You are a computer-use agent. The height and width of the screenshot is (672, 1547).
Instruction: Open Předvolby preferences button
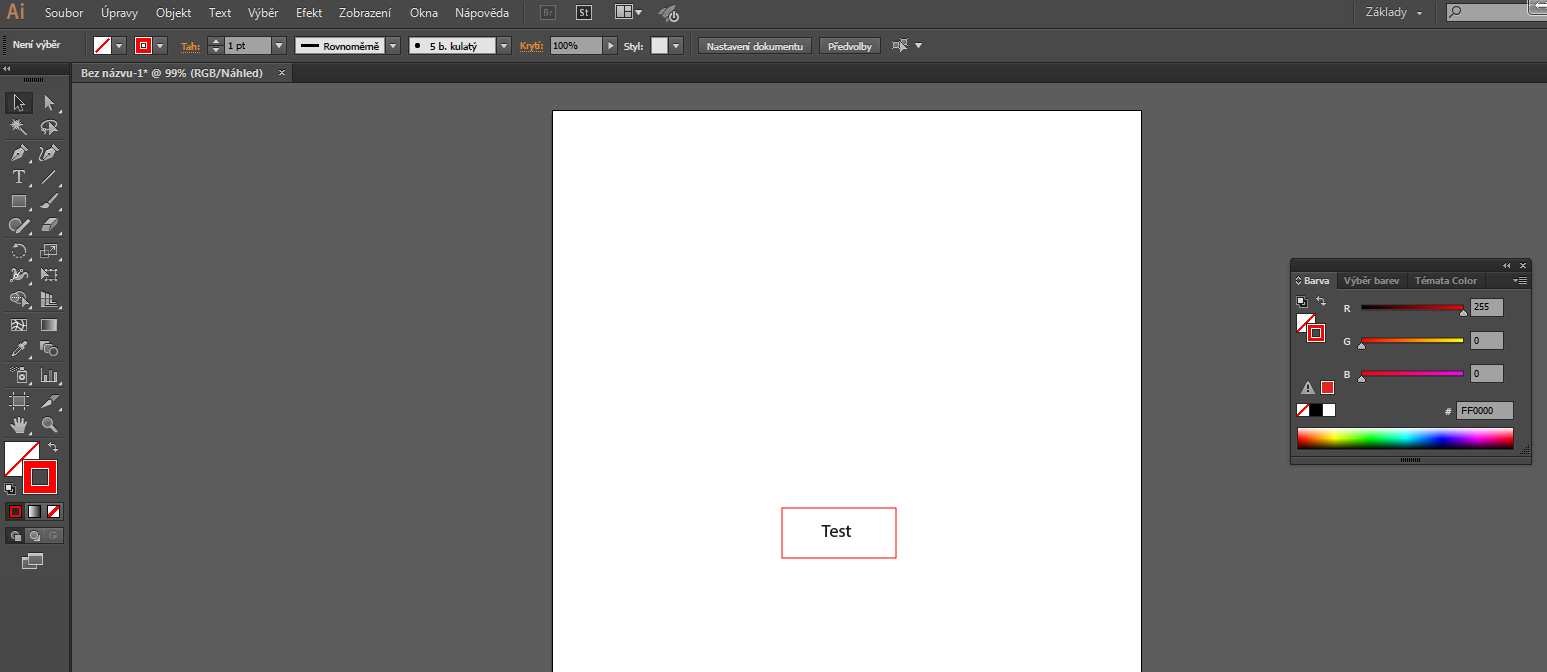849,46
